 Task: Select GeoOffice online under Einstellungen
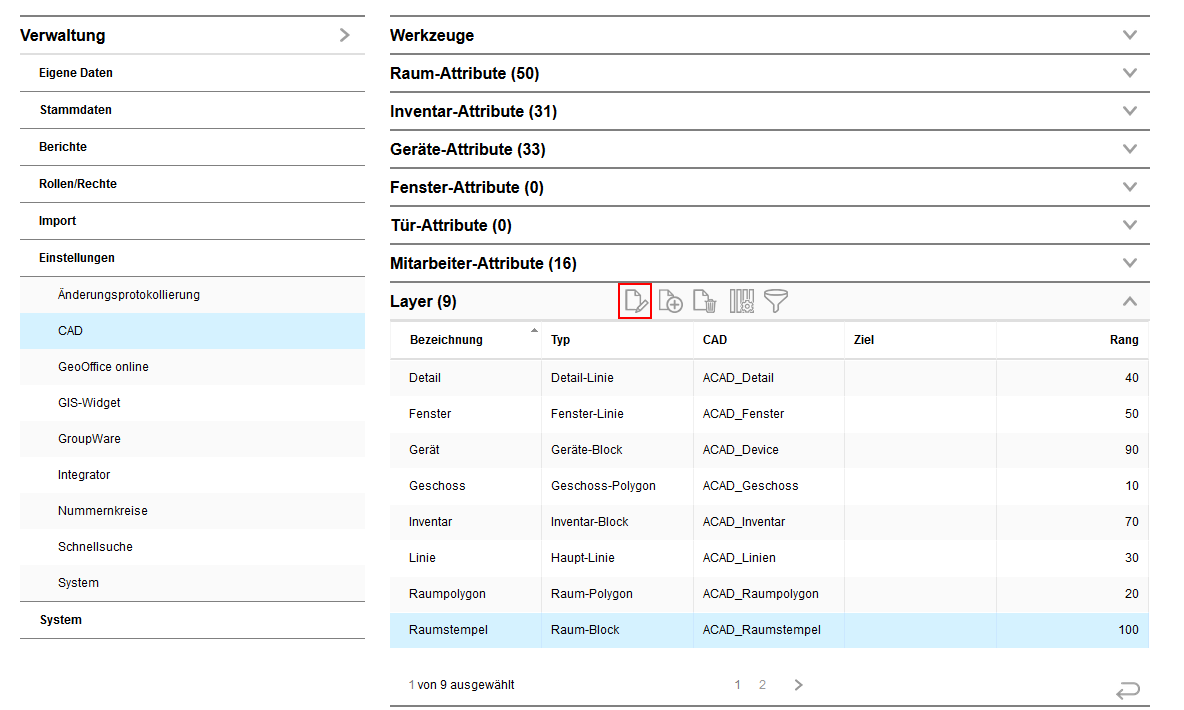[x=103, y=367]
